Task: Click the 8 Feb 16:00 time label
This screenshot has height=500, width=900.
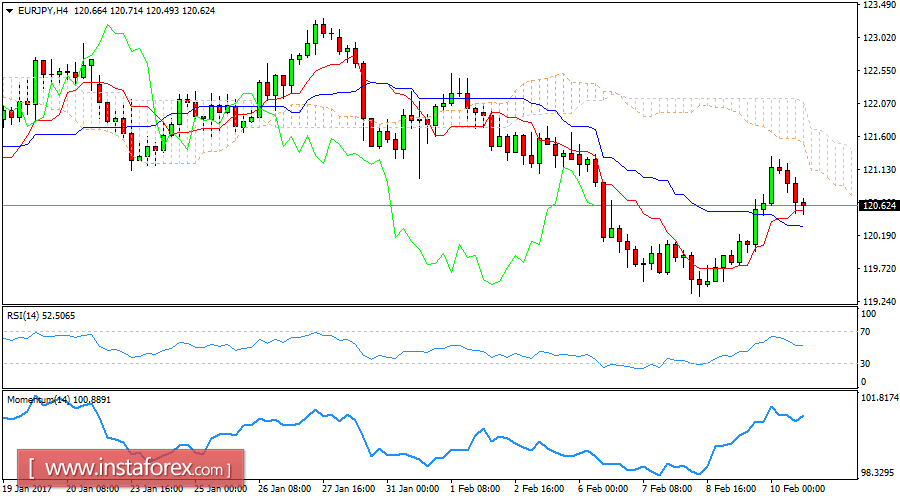Action: tap(731, 489)
